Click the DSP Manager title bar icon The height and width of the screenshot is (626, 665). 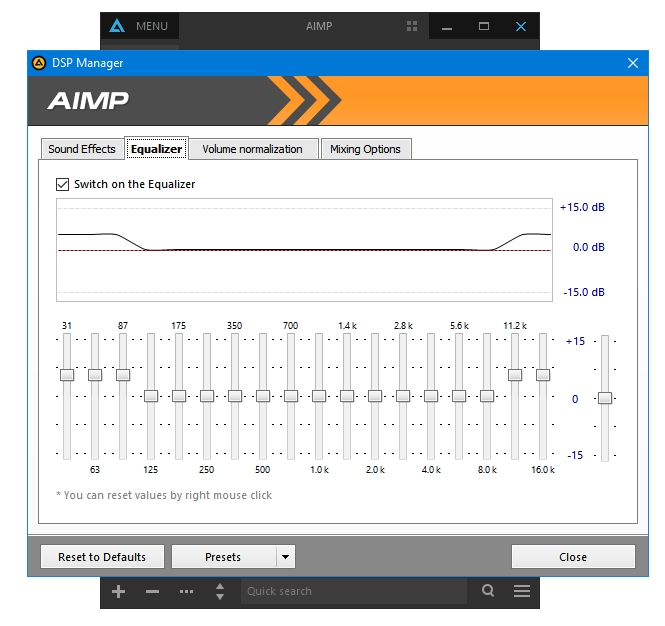[39, 63]
